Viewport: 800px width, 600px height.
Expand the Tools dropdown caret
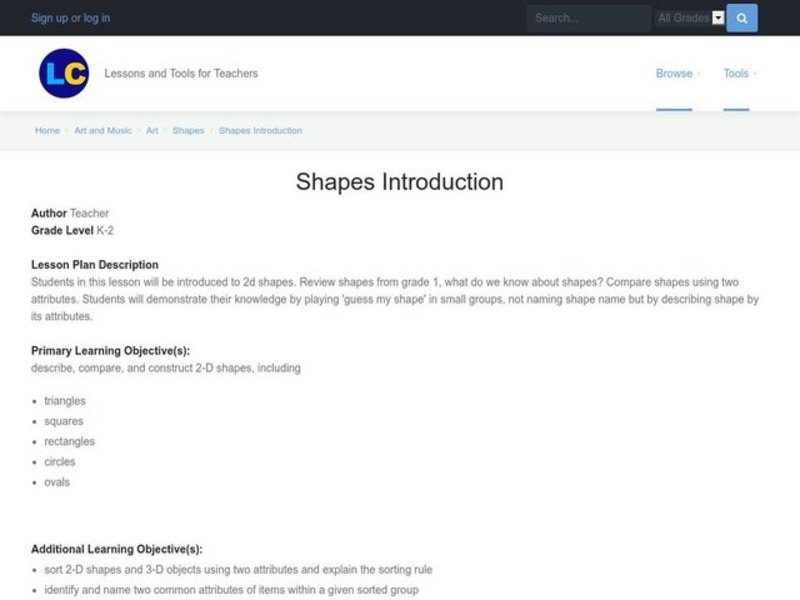[755, 74]
